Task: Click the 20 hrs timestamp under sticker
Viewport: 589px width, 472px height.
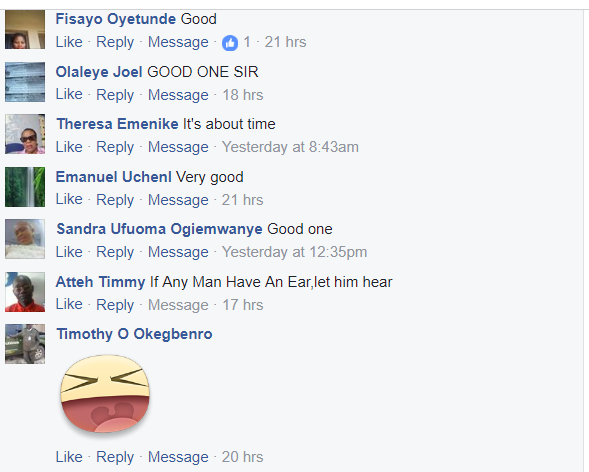Action: (x=242, y=457)
